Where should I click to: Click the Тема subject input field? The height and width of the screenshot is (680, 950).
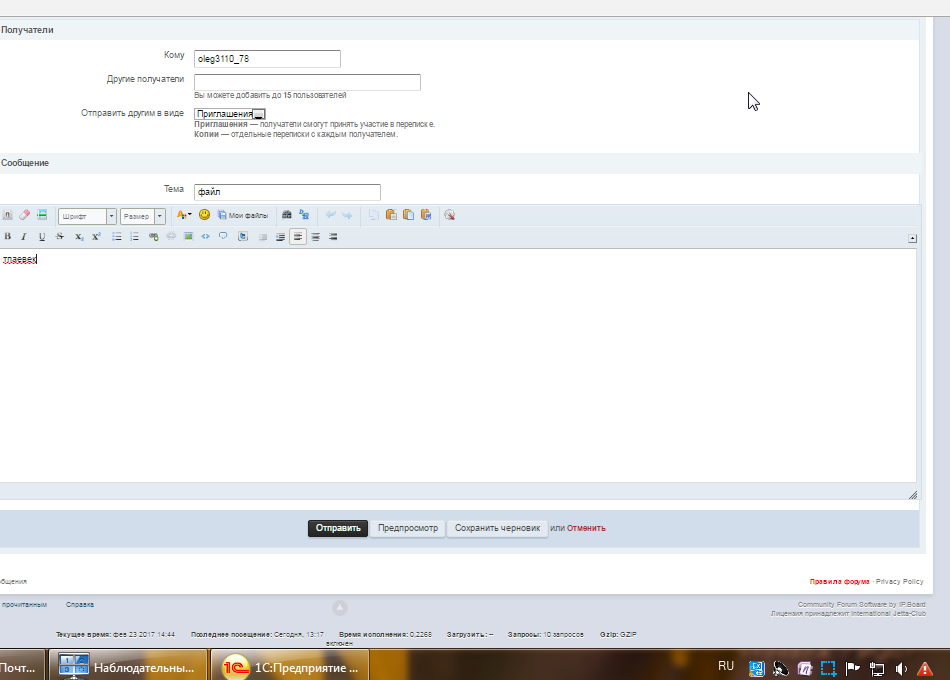287,192
